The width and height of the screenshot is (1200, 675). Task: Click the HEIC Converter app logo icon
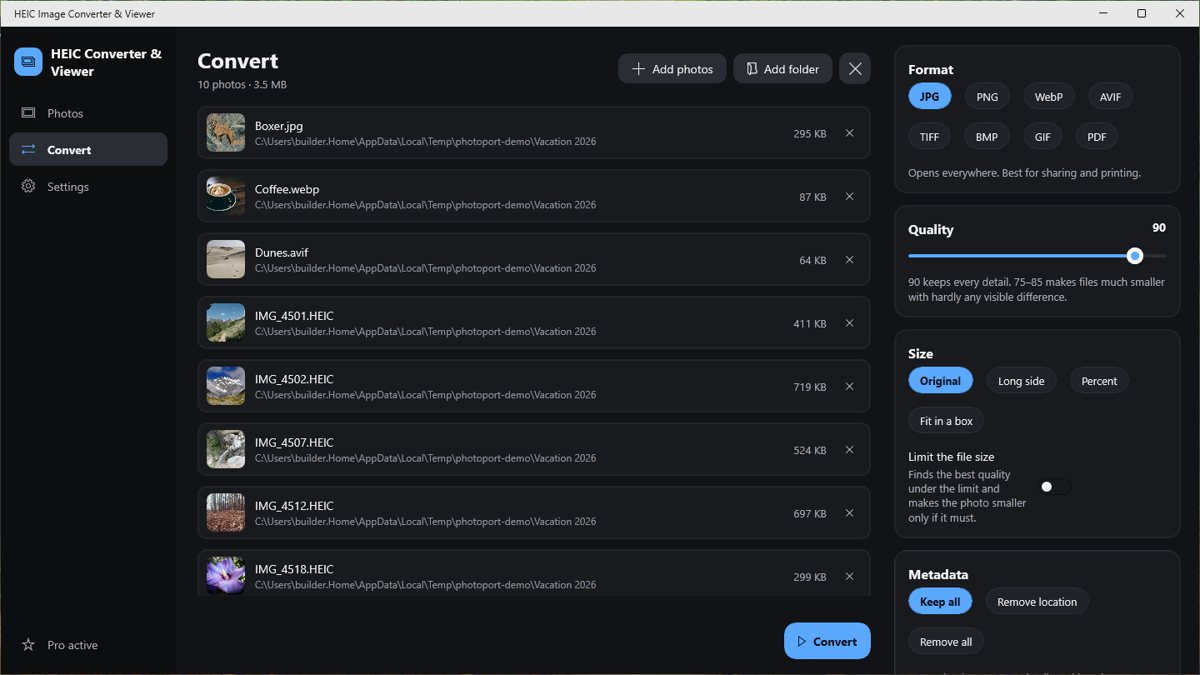click(28, 62)
